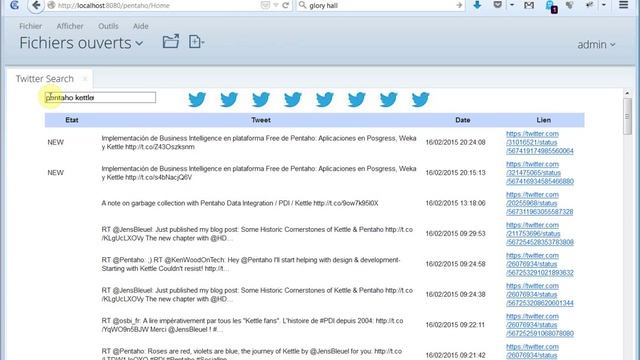Expand the address bar history dropdown

point(276,5)
